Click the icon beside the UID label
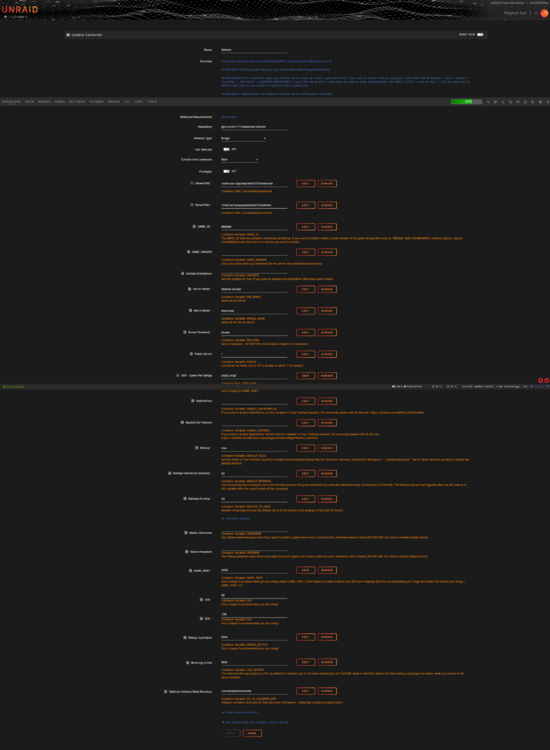This screenshot has height=750, width=550. [x=201, y=599]
